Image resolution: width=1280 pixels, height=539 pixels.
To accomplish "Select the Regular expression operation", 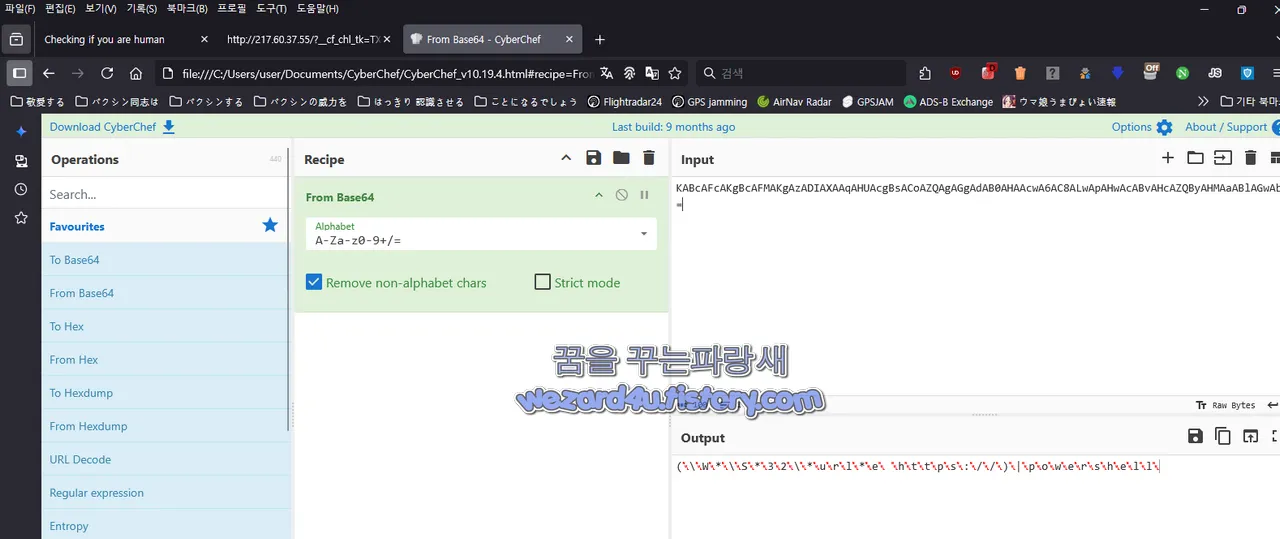I will [165, 492].
